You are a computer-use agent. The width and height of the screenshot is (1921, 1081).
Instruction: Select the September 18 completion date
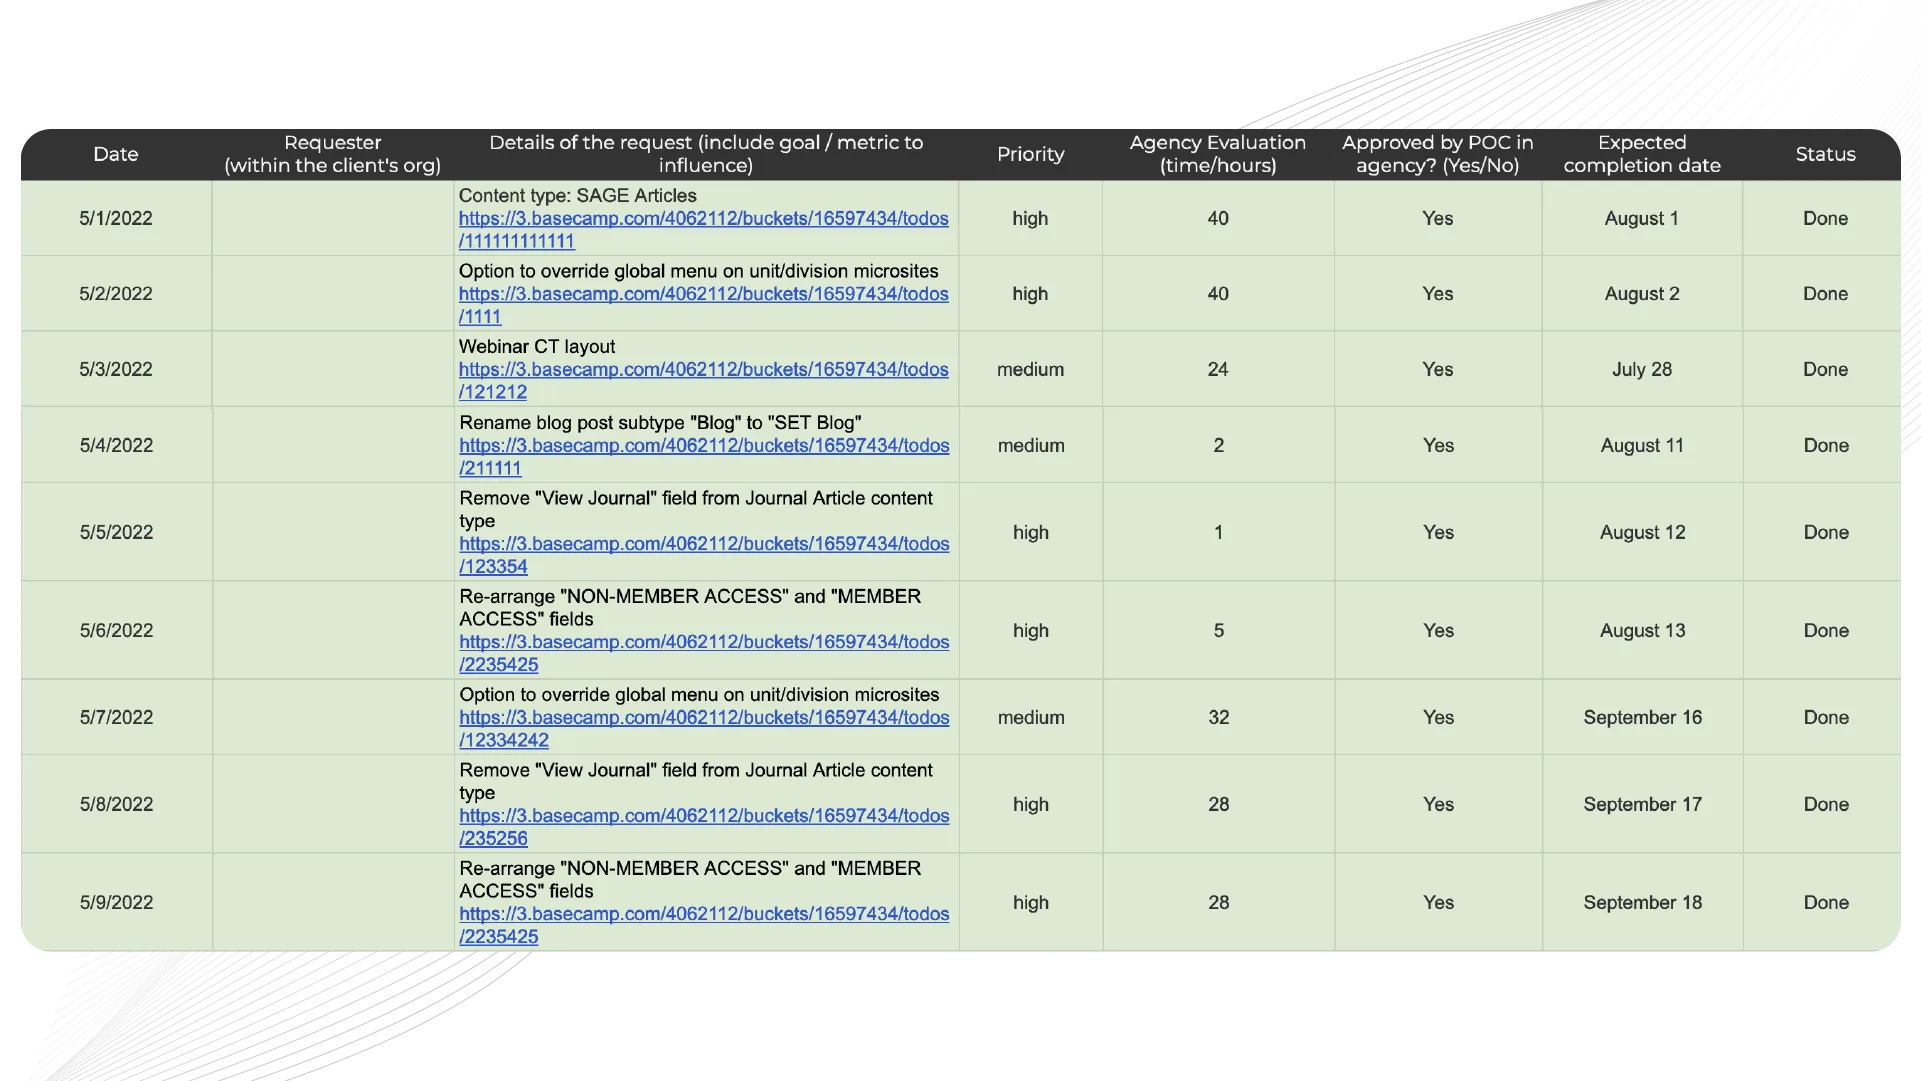(1642, 902)
